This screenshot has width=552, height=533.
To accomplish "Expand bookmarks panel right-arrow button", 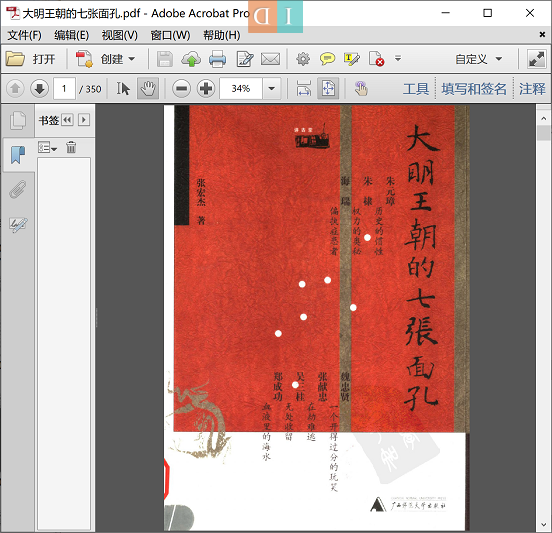I will [x=84, y=120].
